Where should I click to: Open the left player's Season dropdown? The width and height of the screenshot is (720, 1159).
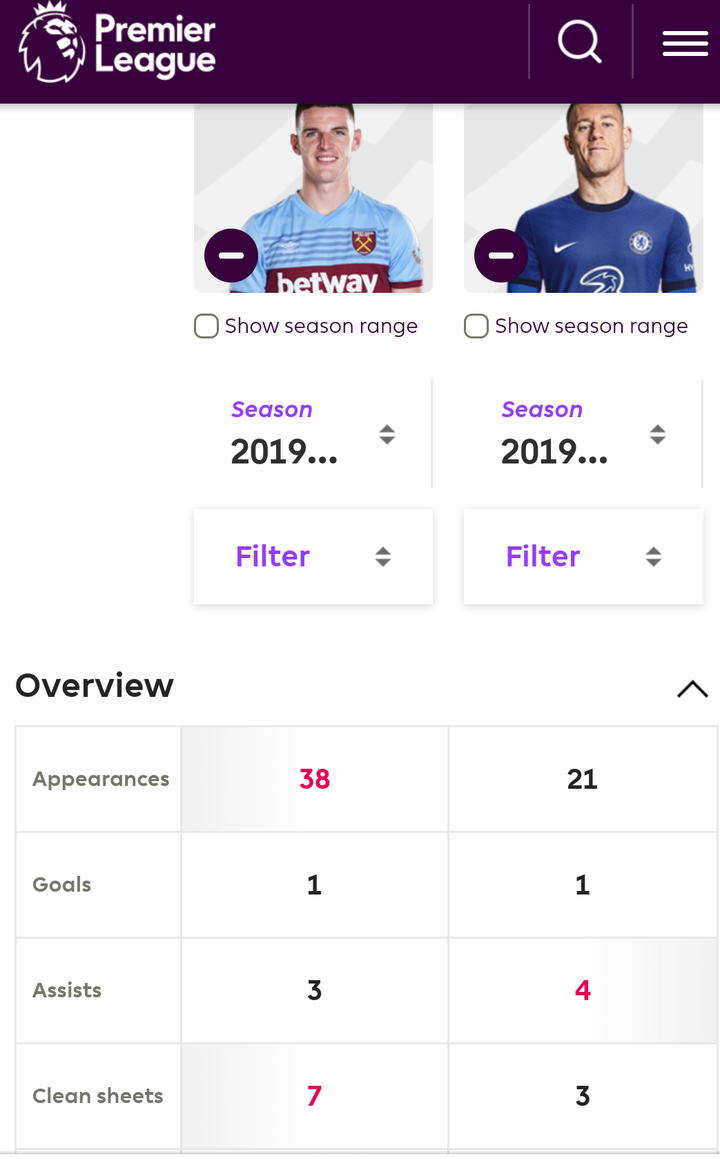[312, 434]
